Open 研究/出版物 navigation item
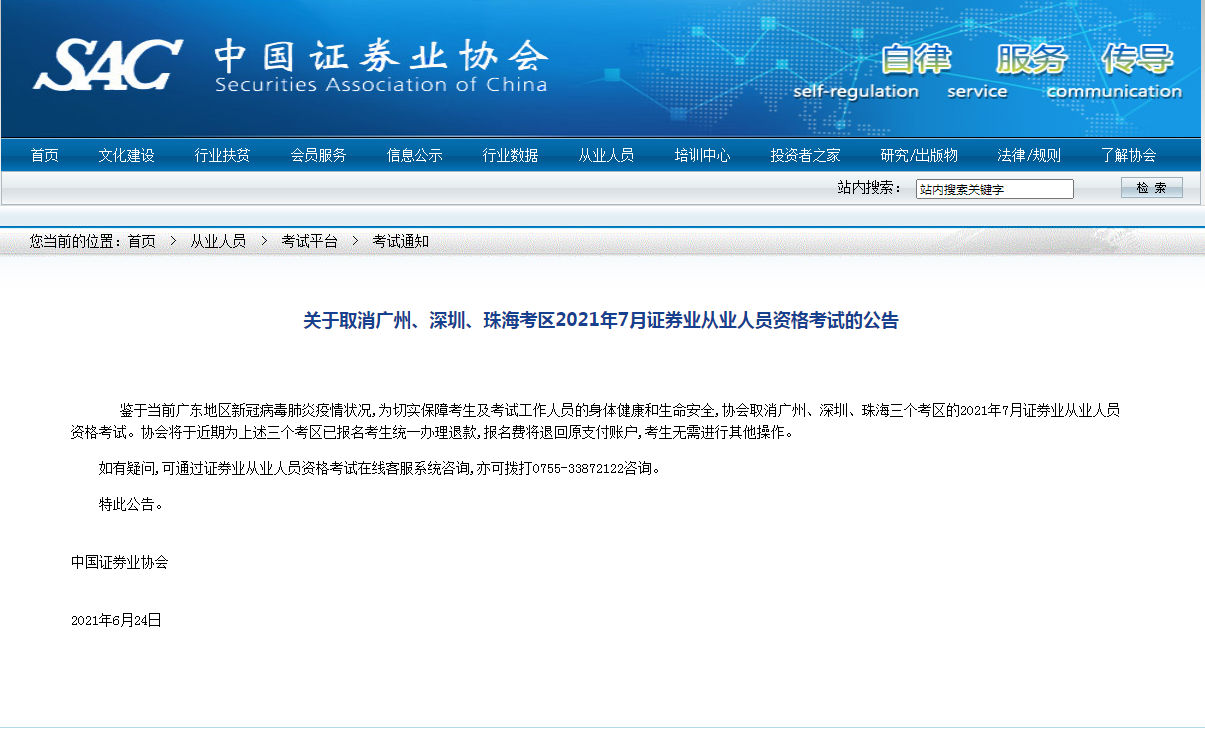Screen dimensions: 1205x730 click(x=919, y=155)
